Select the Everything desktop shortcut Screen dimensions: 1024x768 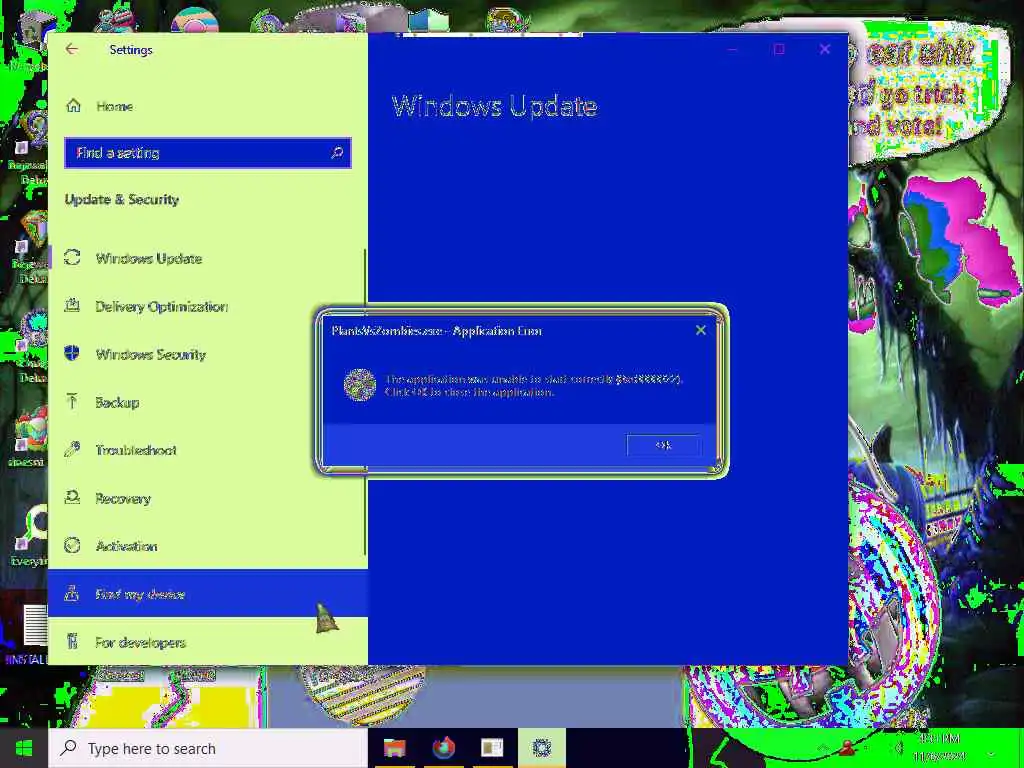pyautogui.click(x=29, y=537)
